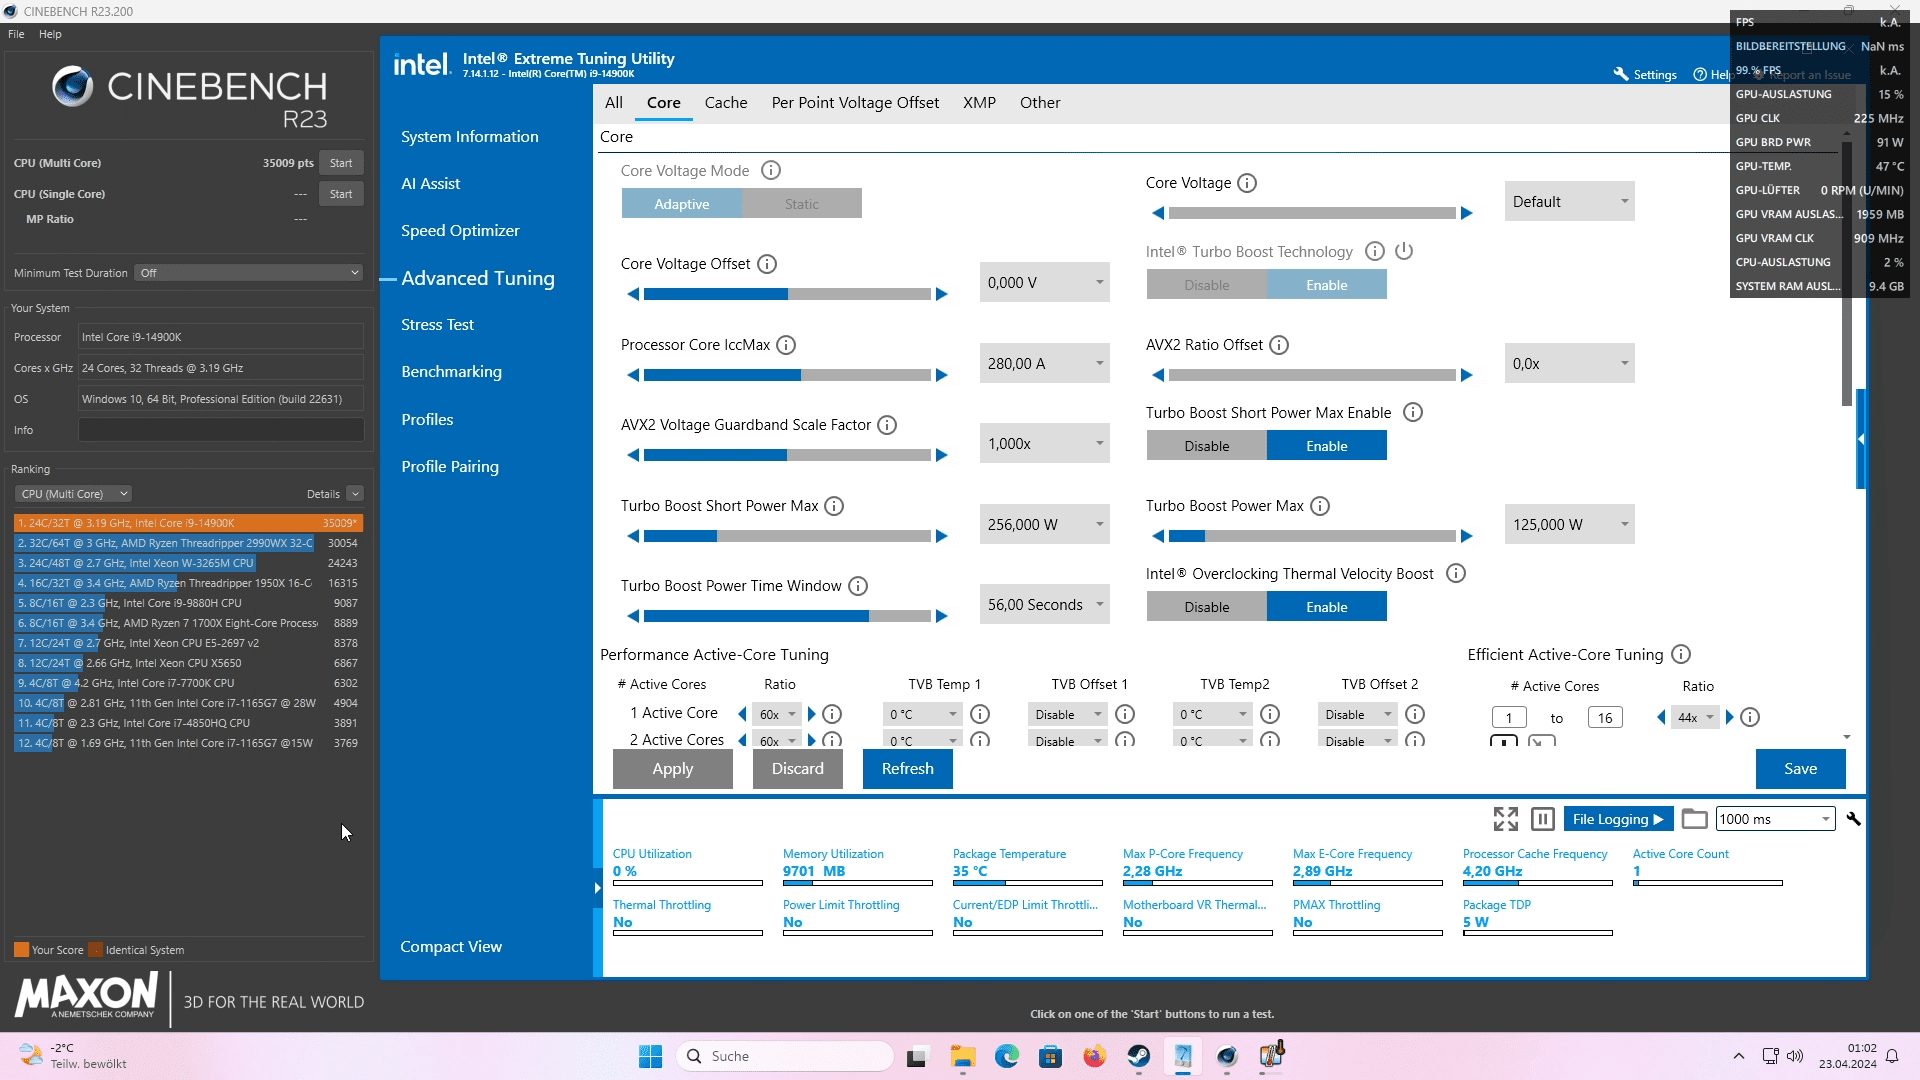The image size is (1920, 1080).
Task: Click the Refresh button
Action: click(908, 769)
